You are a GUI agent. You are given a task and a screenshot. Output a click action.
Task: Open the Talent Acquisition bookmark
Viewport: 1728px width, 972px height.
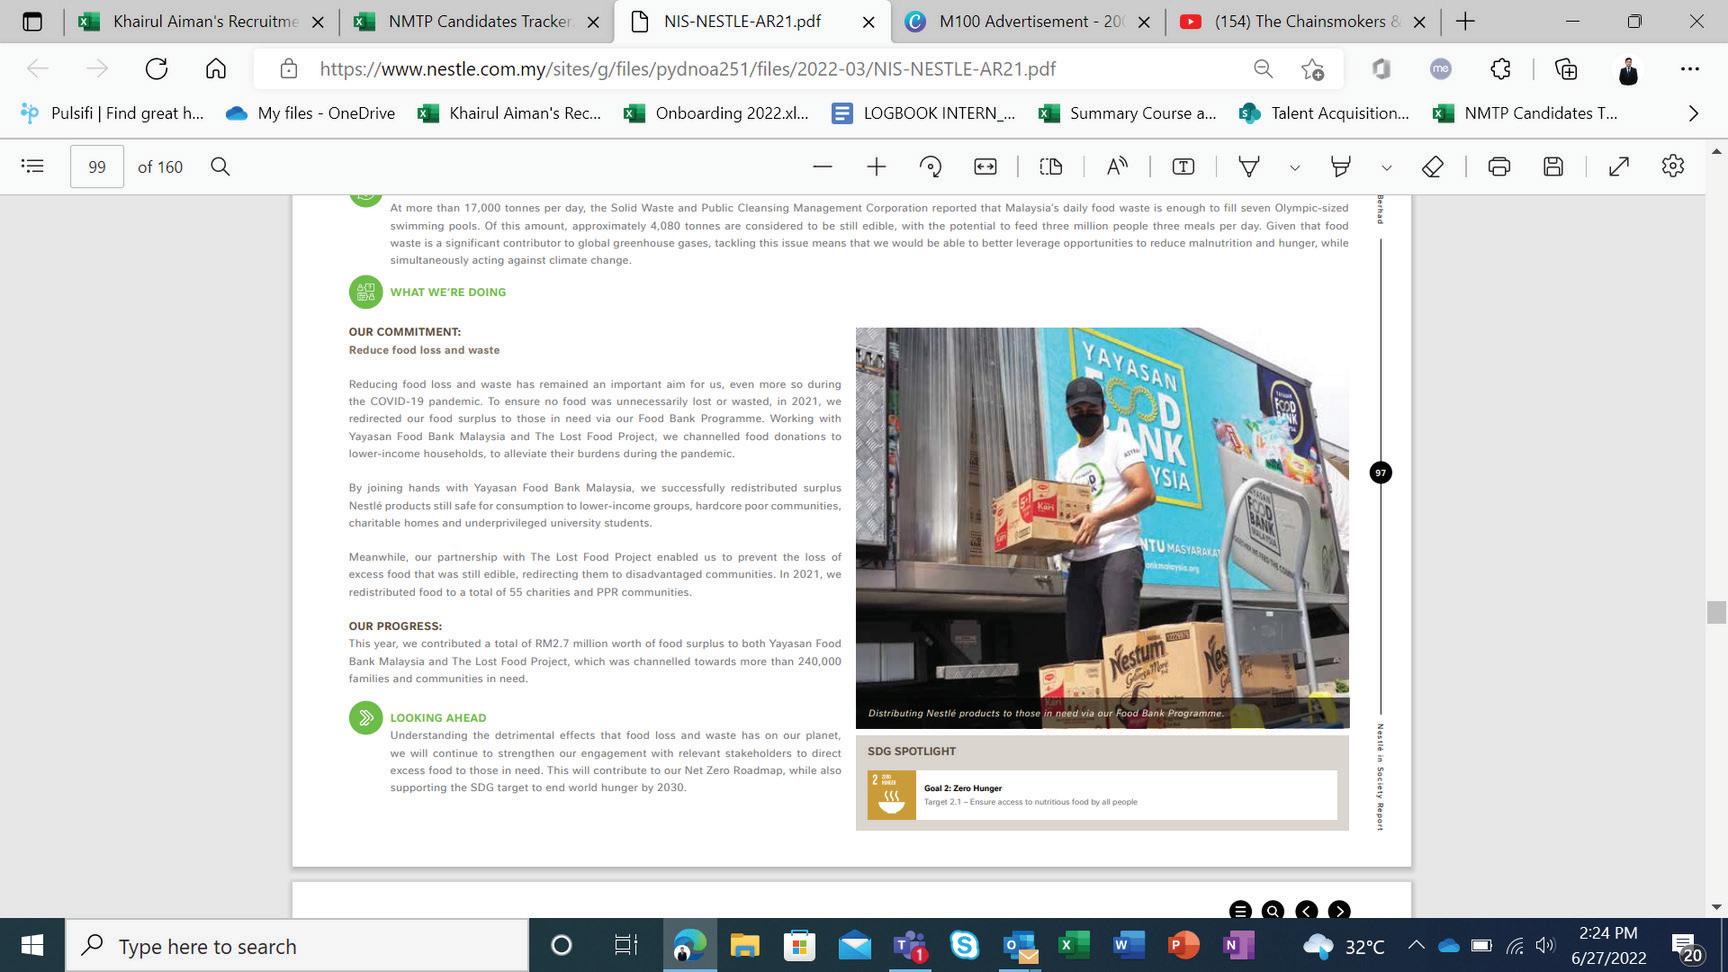1324,113
